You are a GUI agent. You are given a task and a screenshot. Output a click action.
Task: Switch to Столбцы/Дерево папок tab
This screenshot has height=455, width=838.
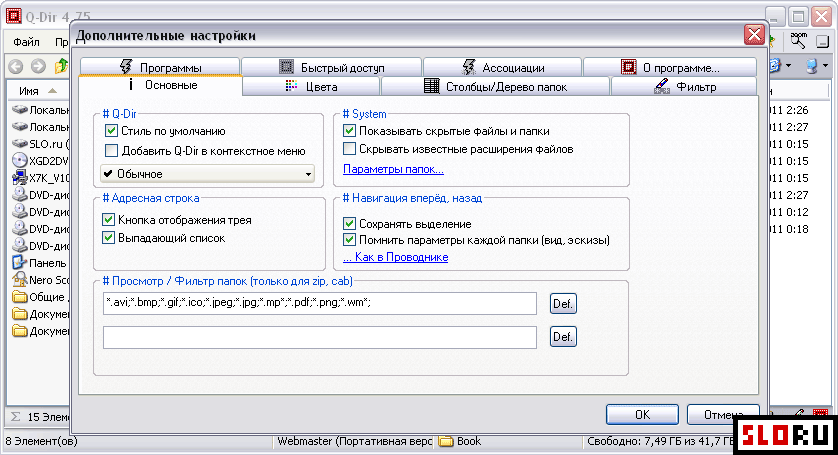pos(495,87)
